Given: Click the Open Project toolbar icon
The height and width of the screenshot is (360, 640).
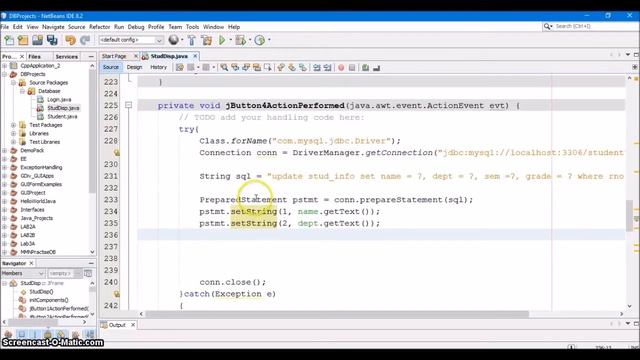Looking at the screenshot, I should [38, 40].
